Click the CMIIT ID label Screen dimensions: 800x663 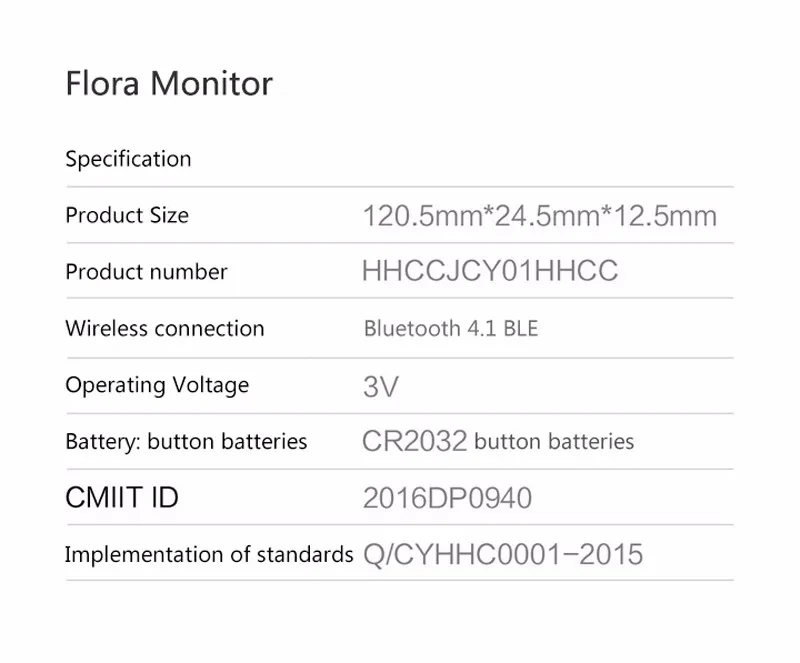122,497
